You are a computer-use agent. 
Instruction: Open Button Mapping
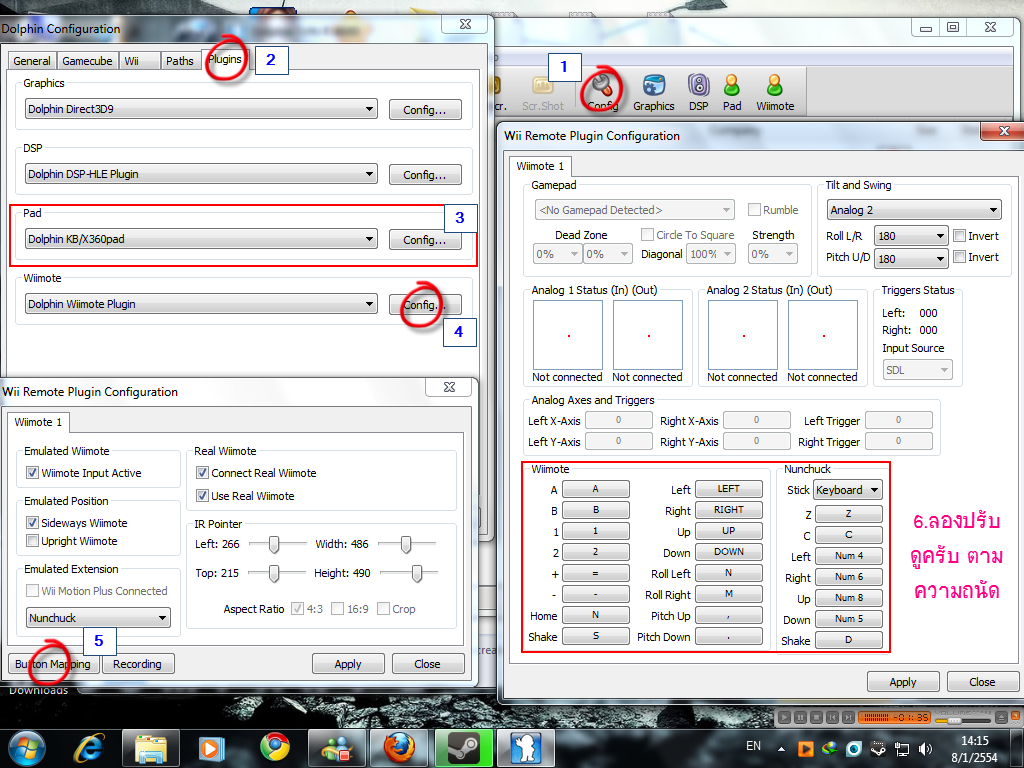click(x=53, y=664)
